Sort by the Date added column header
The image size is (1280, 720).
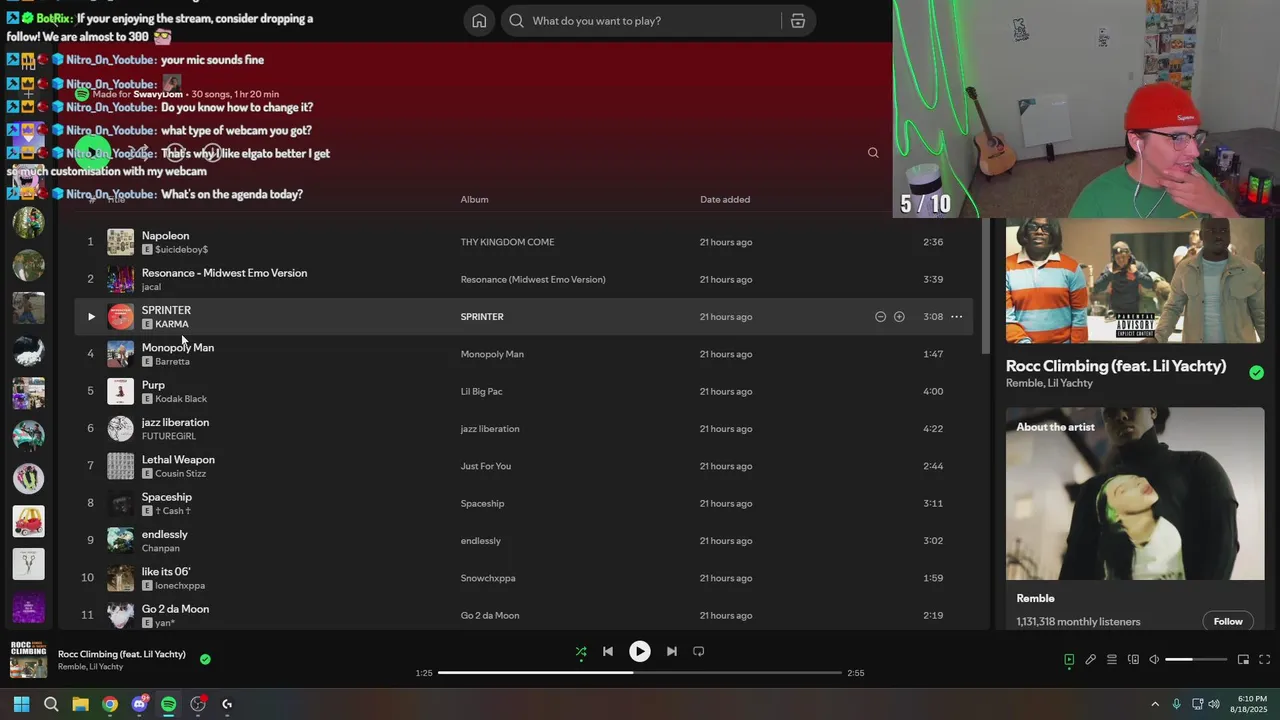click(x=725, y=200)
